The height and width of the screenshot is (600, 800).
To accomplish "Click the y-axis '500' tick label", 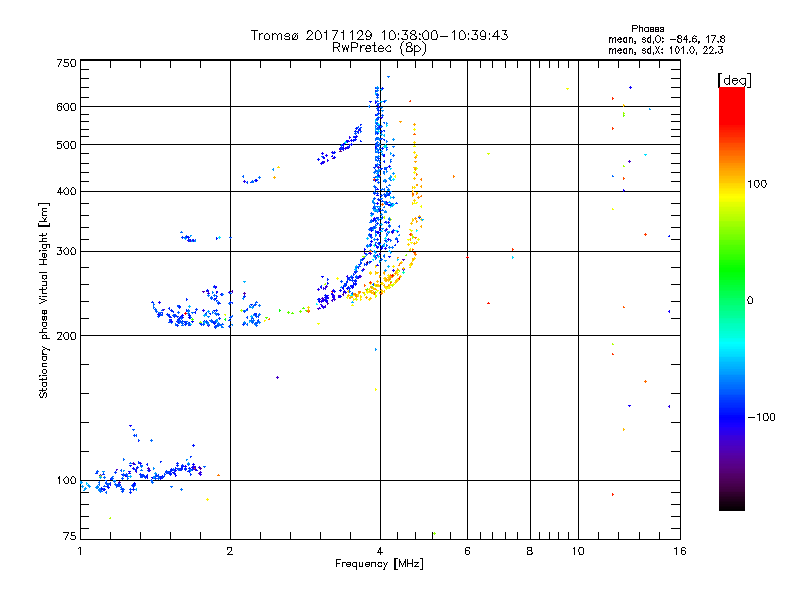I will (x=66, y=145).
